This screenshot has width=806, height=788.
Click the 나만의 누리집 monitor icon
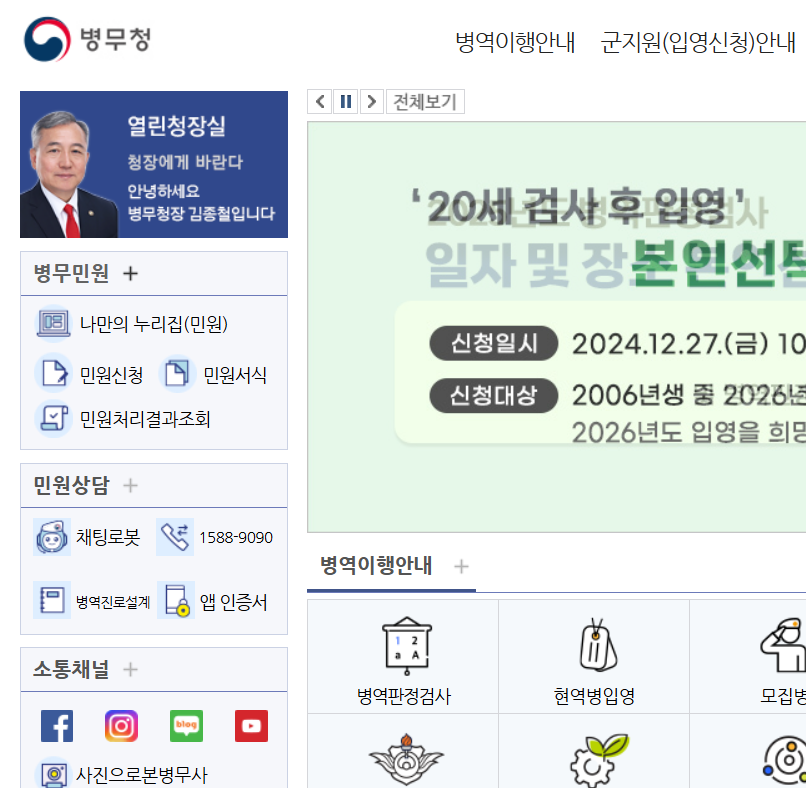53,323
